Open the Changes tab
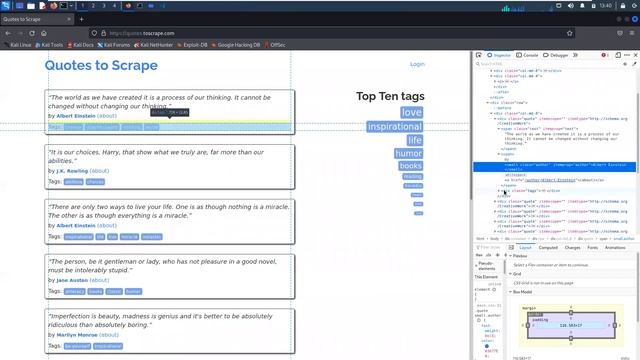Screen dimensions: 640x360 (572, 247)
